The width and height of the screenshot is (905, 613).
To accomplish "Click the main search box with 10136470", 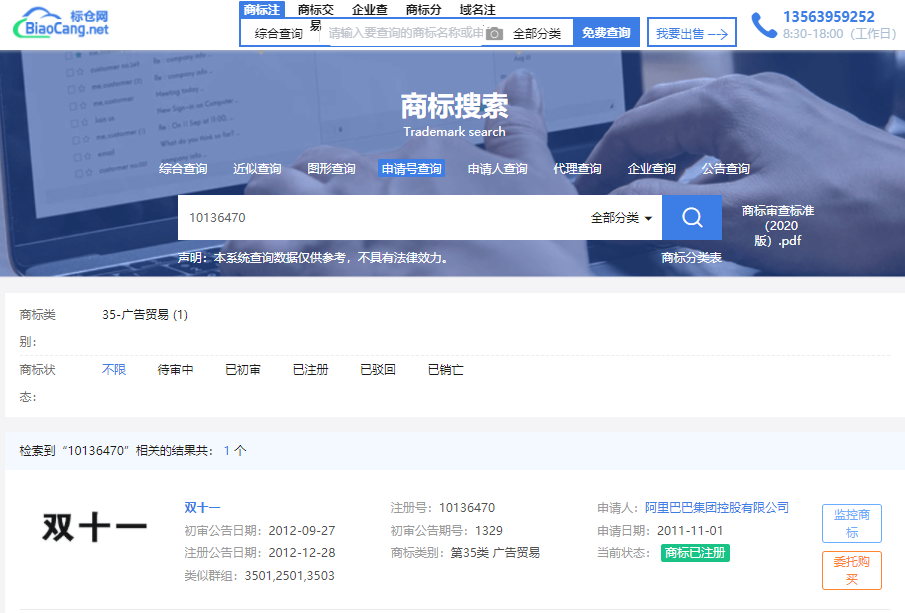I will click(381, 218).
